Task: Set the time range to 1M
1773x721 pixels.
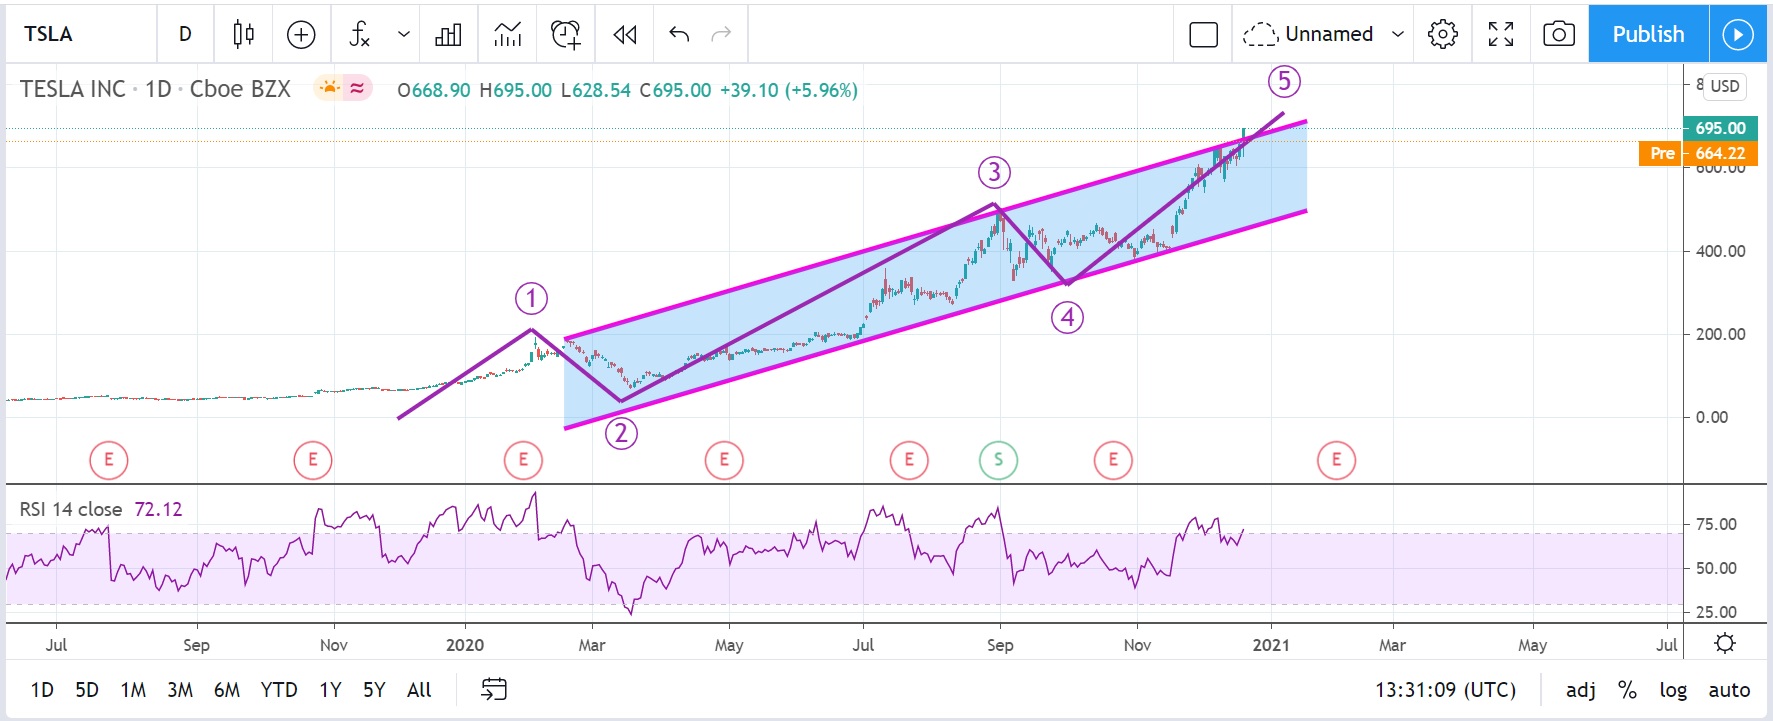Action: point(133,690)
